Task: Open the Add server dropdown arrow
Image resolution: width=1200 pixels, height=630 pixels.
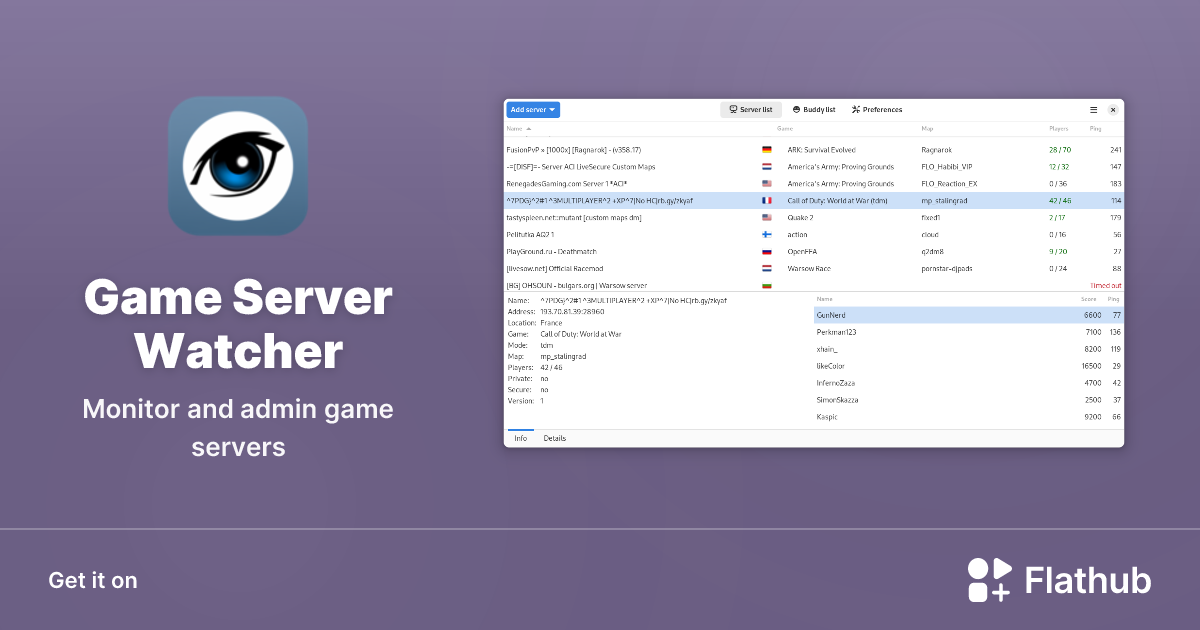Action: [551, 109]
